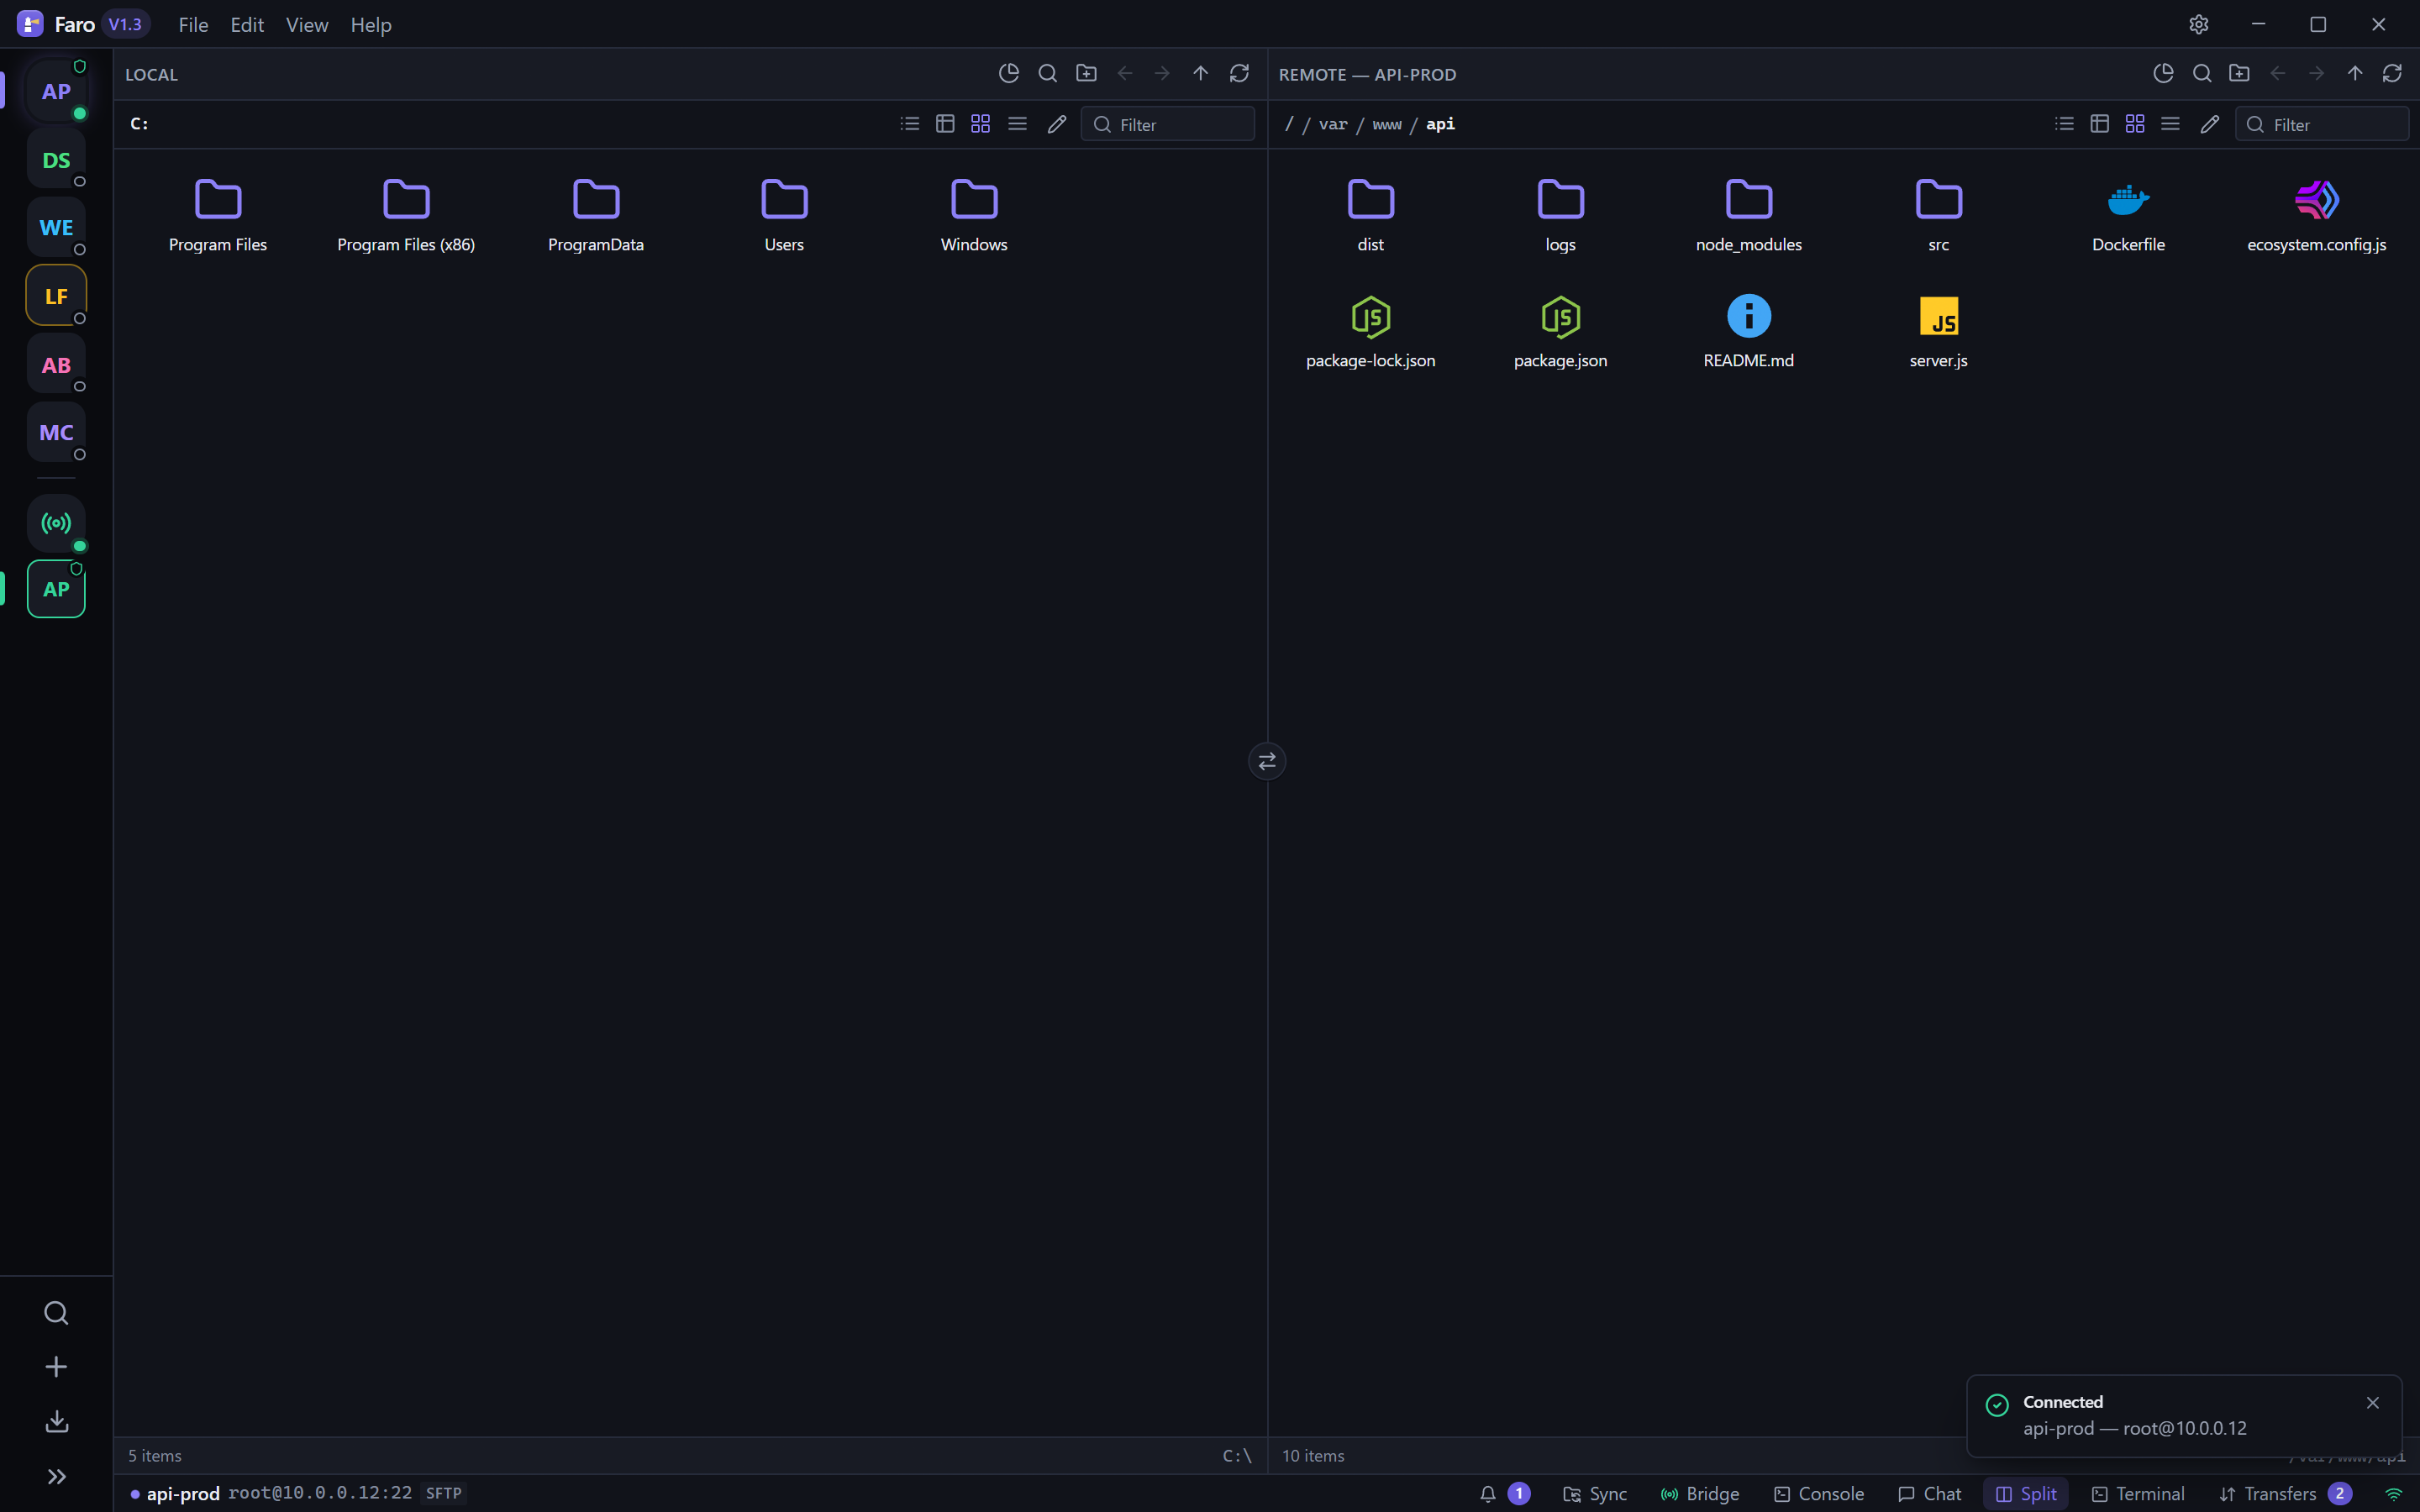2420x1512 pixels.
Task: Open the View menu
Action: coord(307,24)
